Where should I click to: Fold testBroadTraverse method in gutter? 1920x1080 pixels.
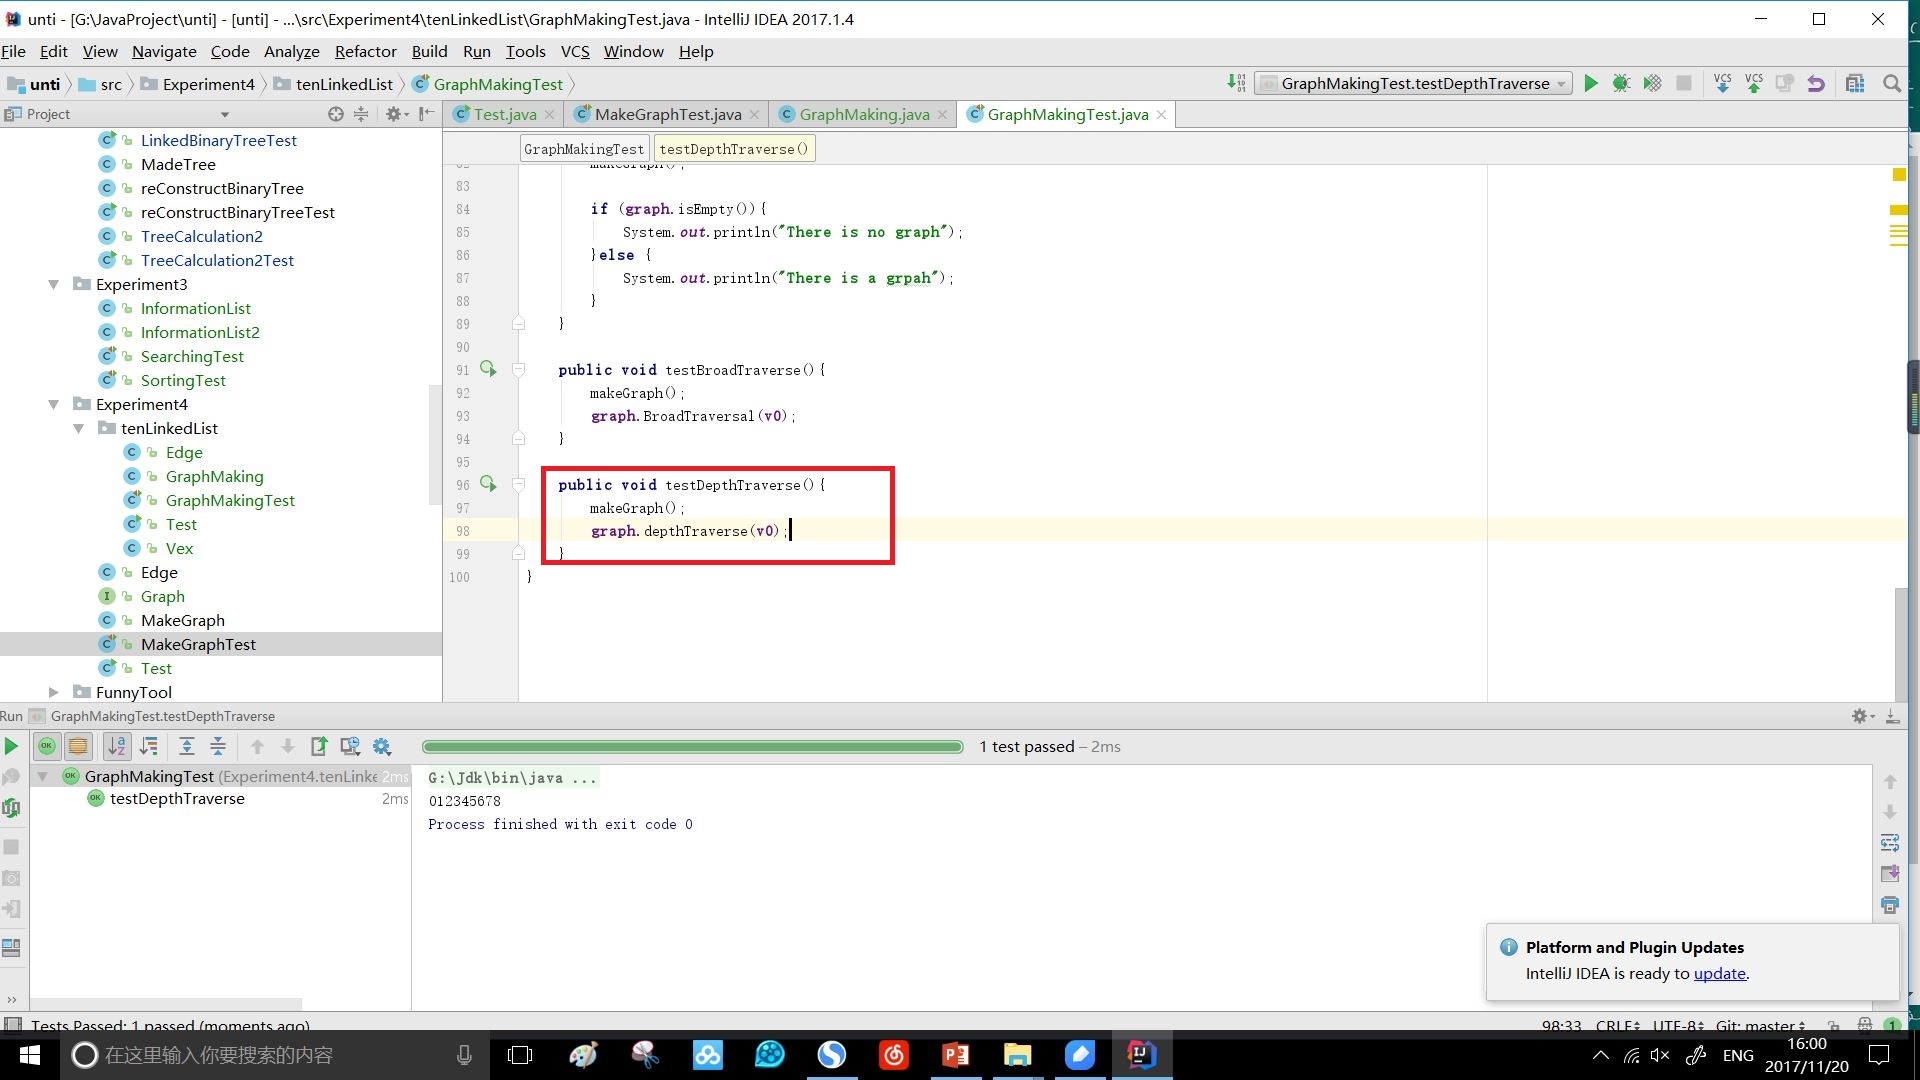518,369
